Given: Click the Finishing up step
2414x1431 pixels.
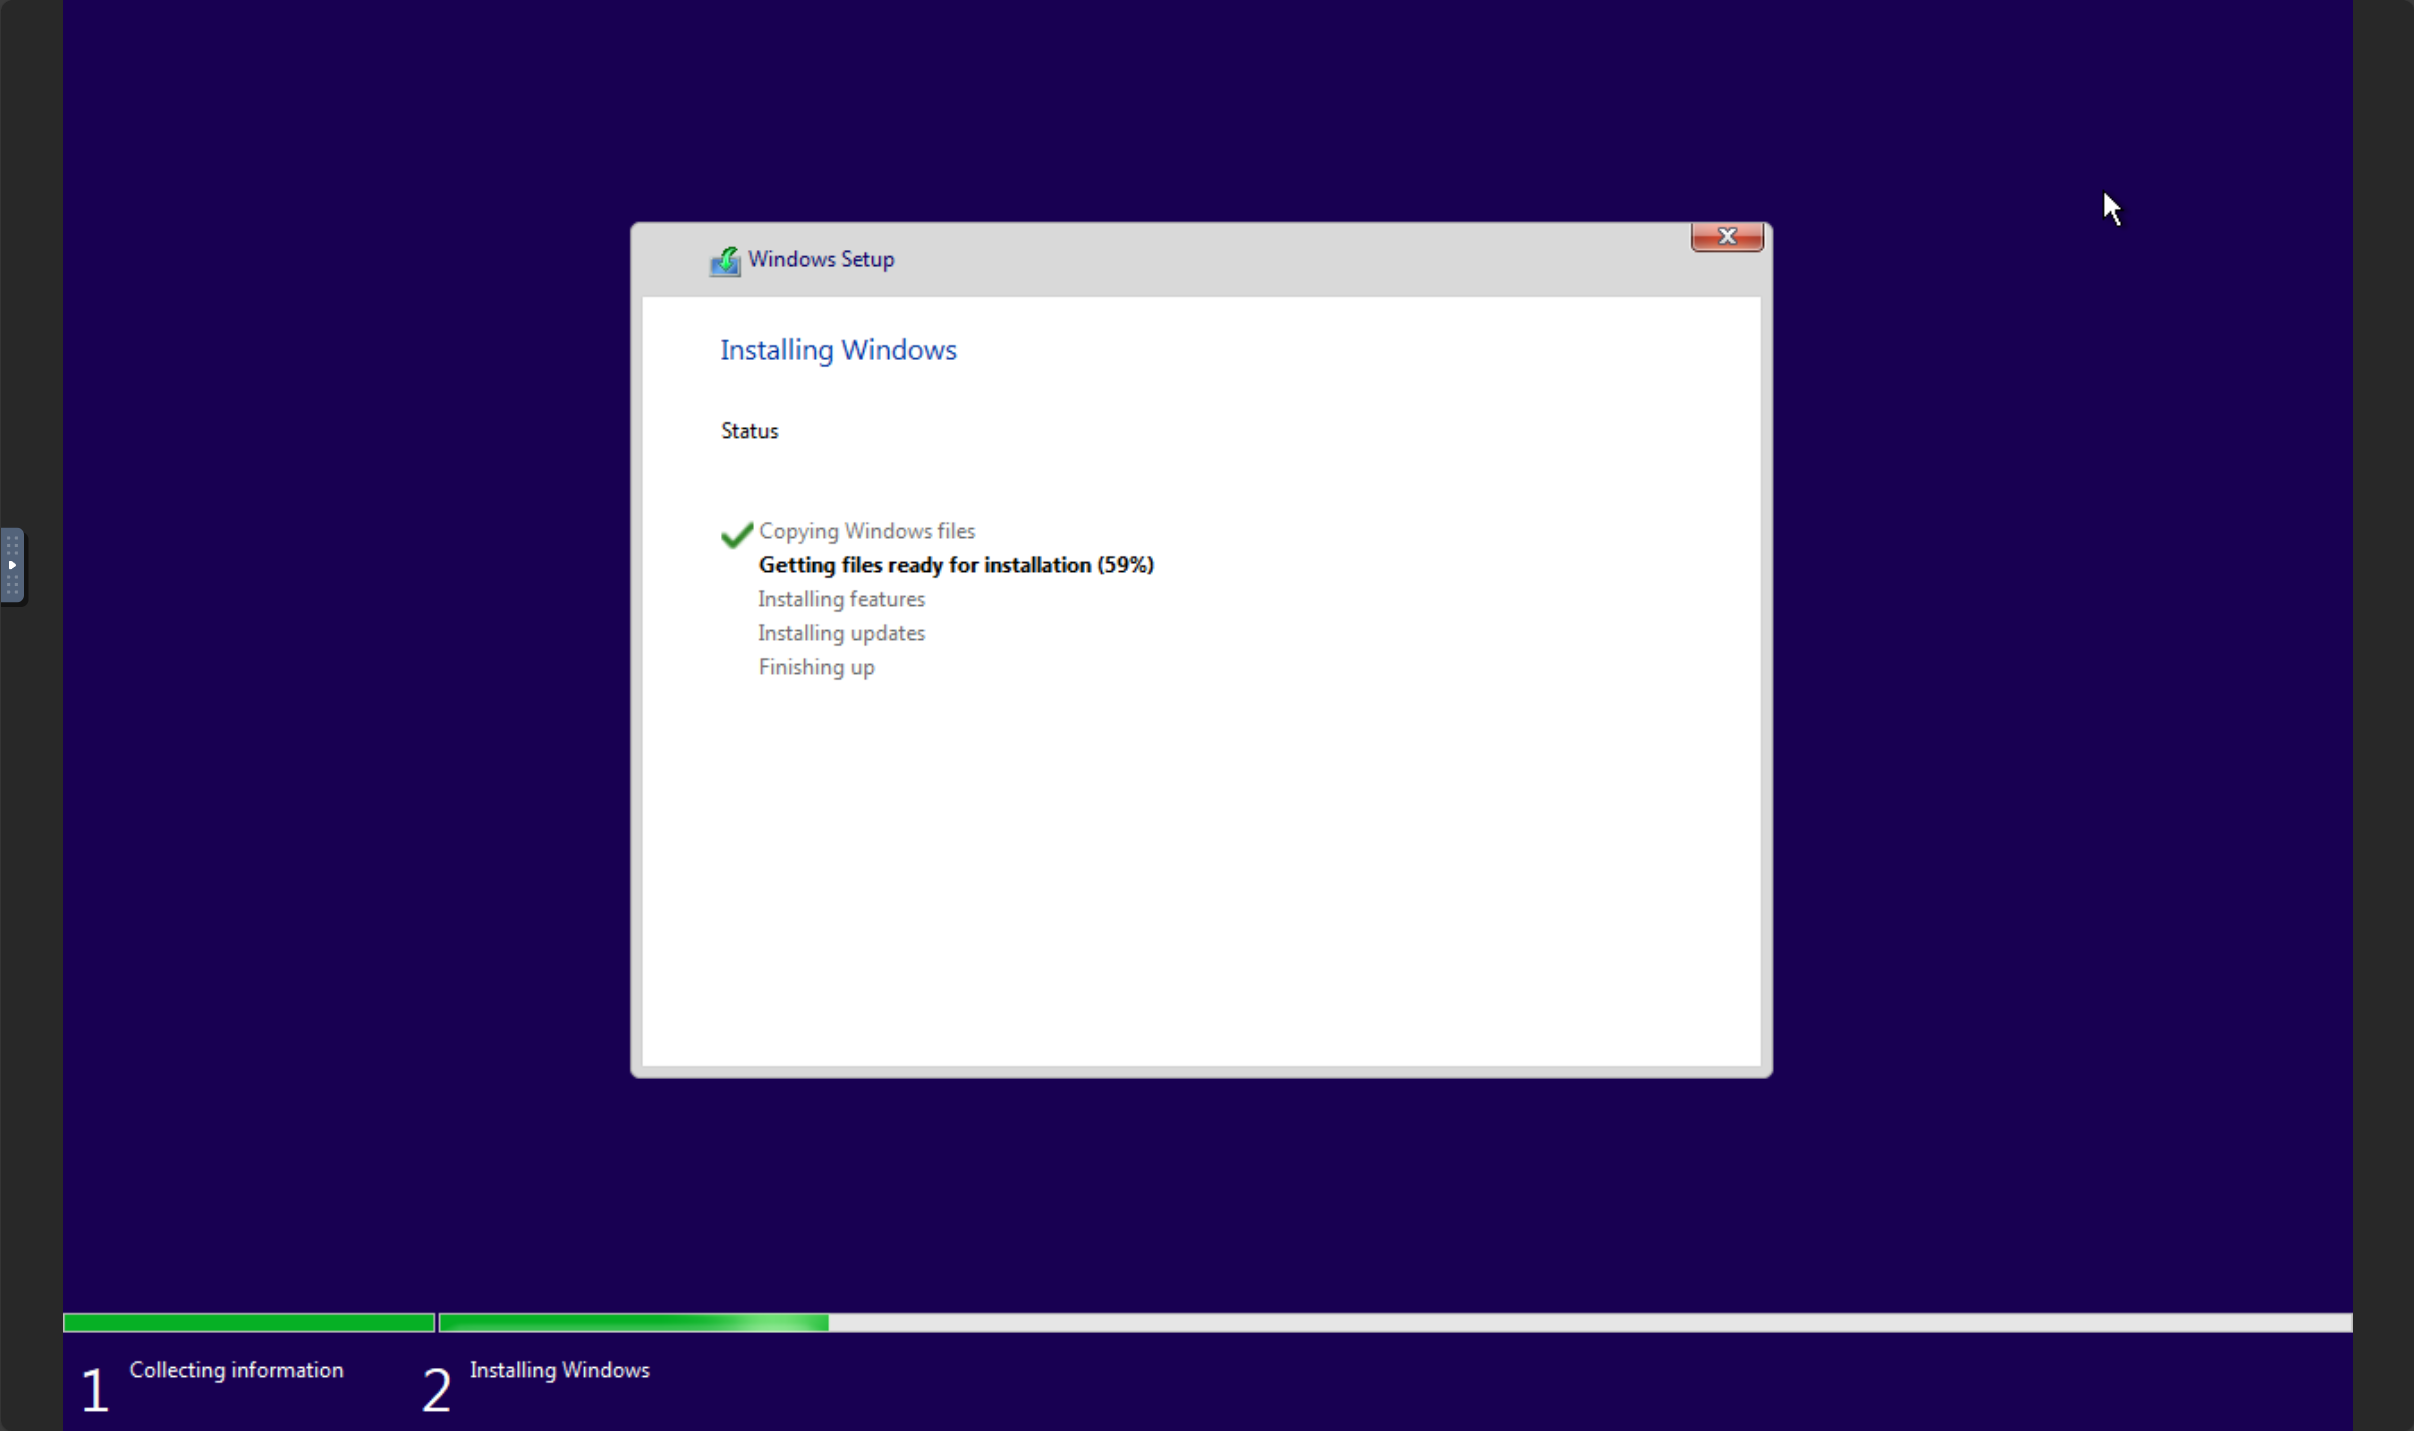Looking at the screenshot, I should 816,667.
